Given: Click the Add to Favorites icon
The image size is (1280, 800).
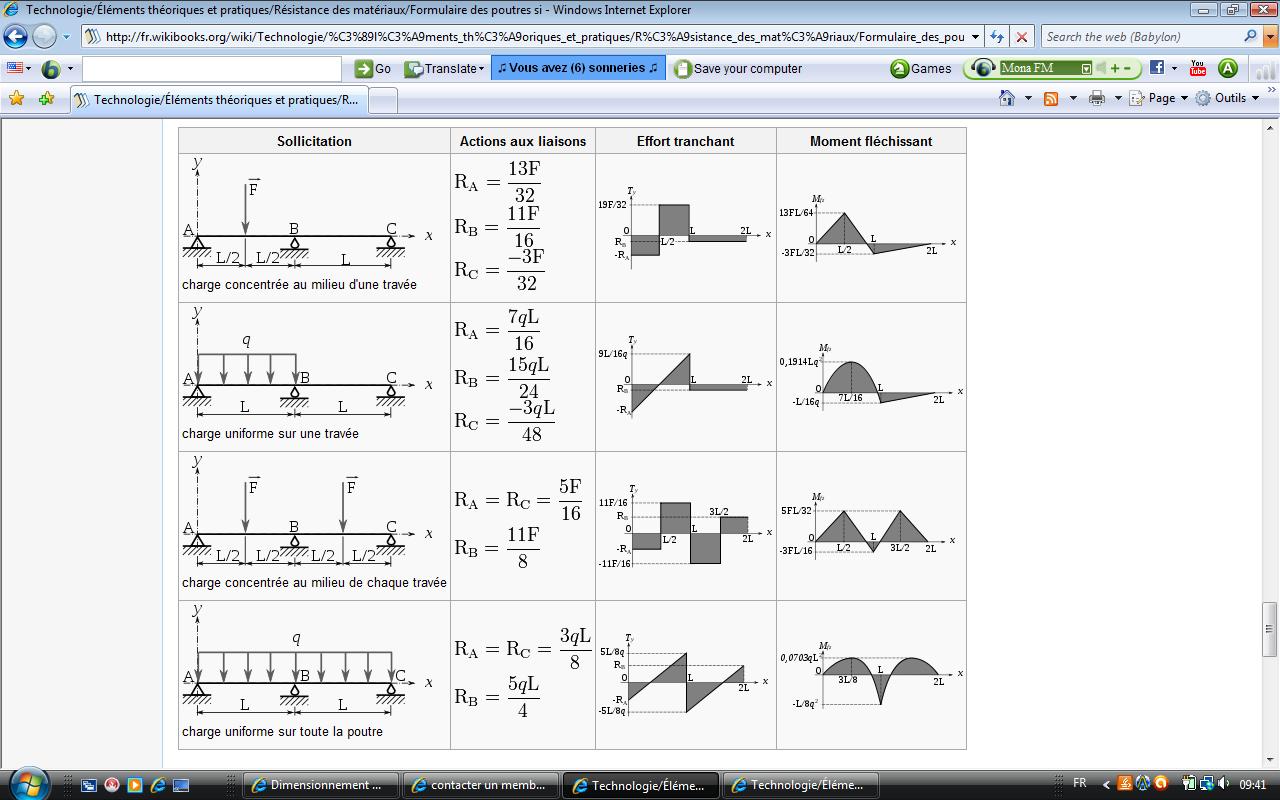Looking at the screenshot, I should [x=46, y=99].
